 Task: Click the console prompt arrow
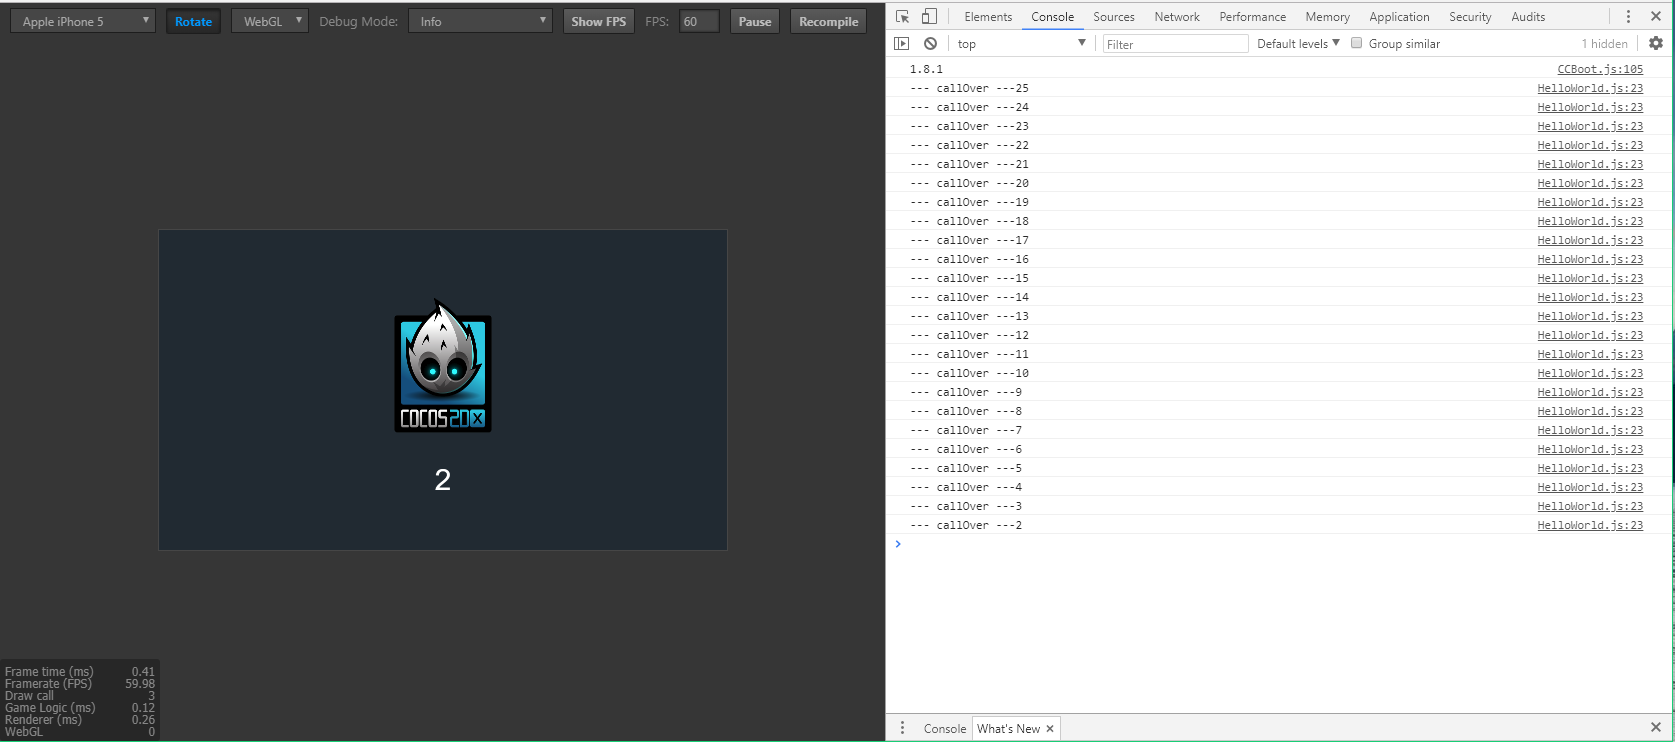point(898,544)
